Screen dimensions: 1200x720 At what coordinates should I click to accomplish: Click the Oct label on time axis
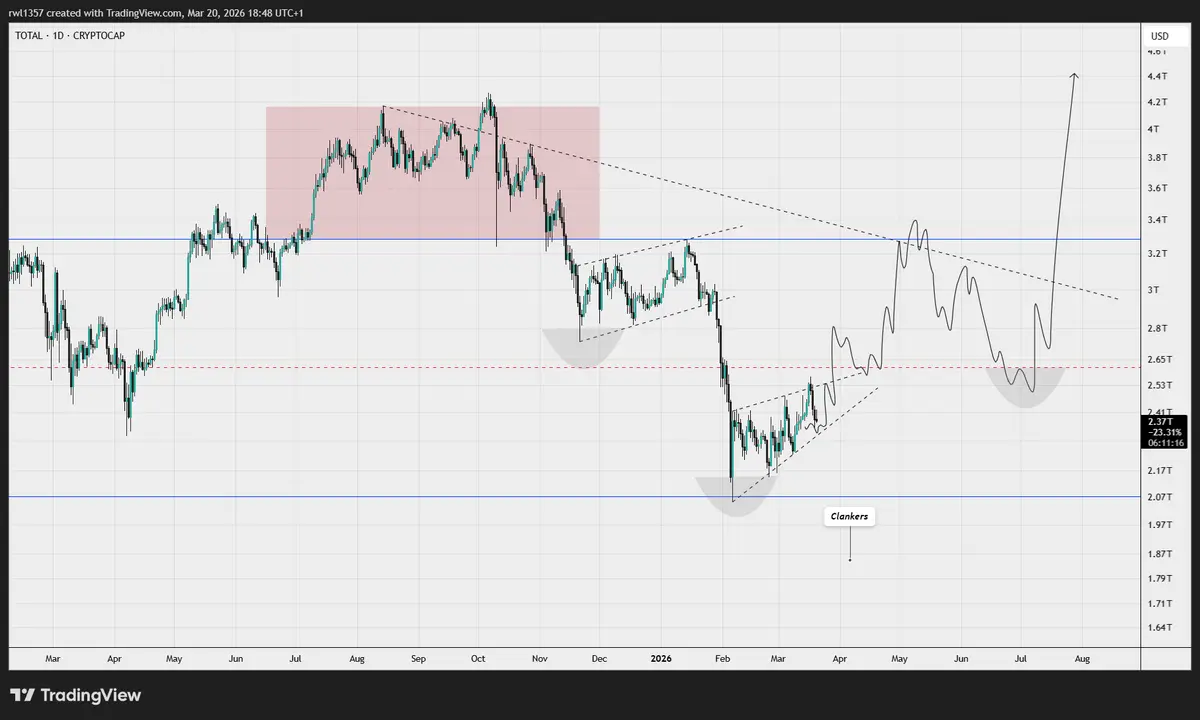[x=478, y=659]
